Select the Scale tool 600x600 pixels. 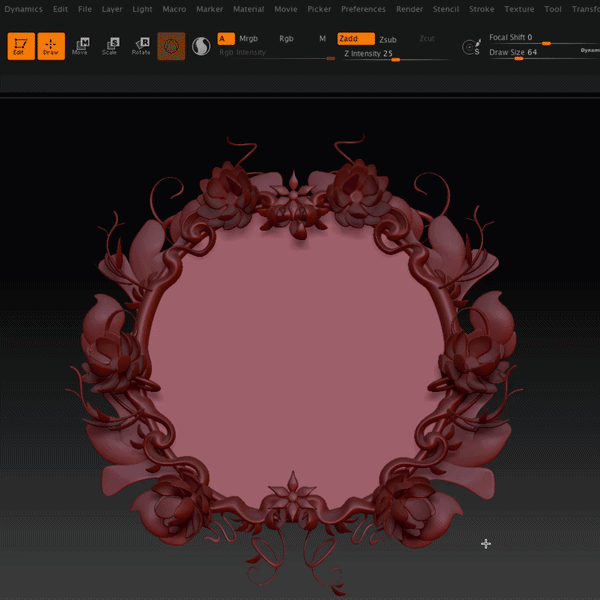pos(110,46)
